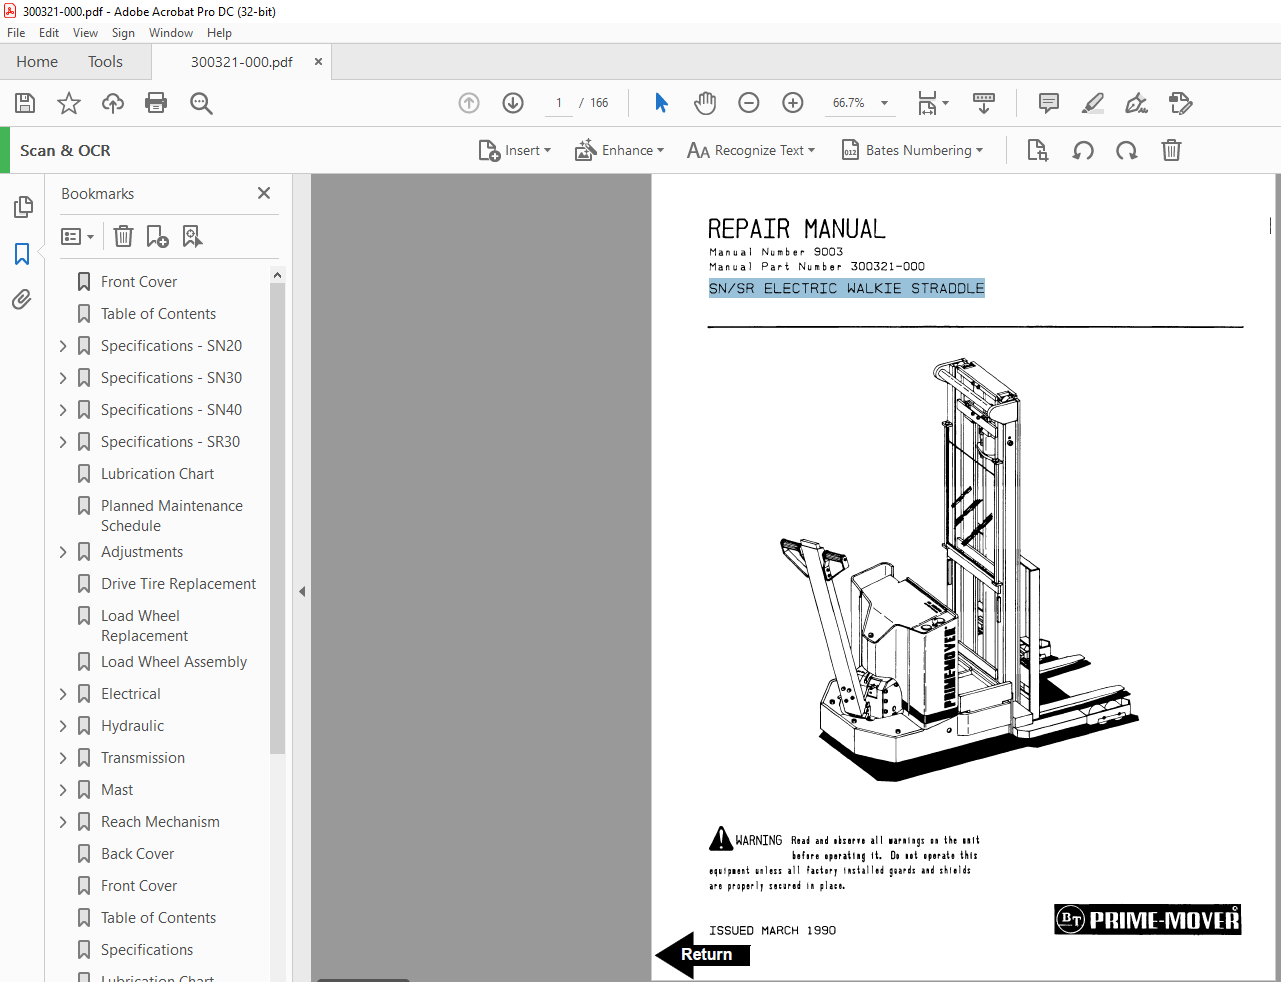This screenshot has height=982, width=1281.
Task: Open the Back Cover bookmark
Action: tap(137, 854)
